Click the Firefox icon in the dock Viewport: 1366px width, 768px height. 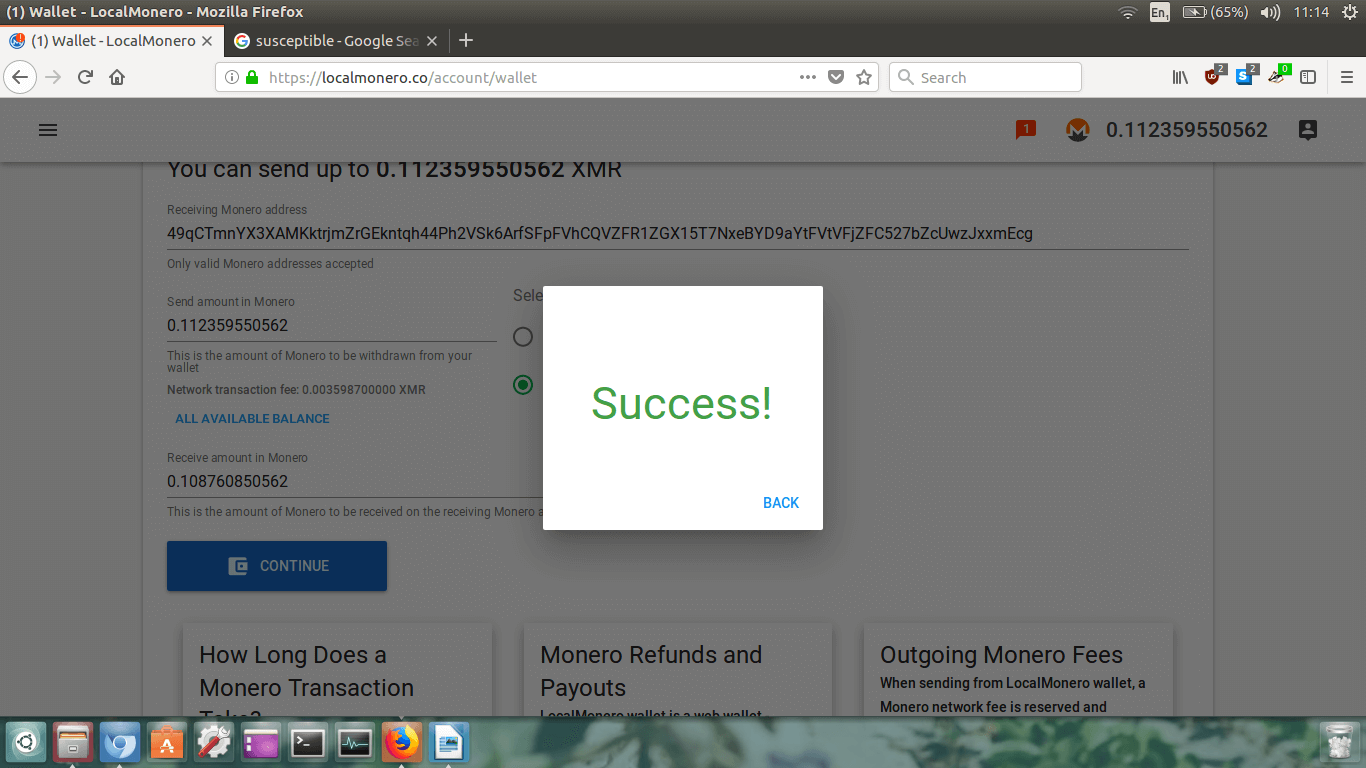tap(402, 742)
